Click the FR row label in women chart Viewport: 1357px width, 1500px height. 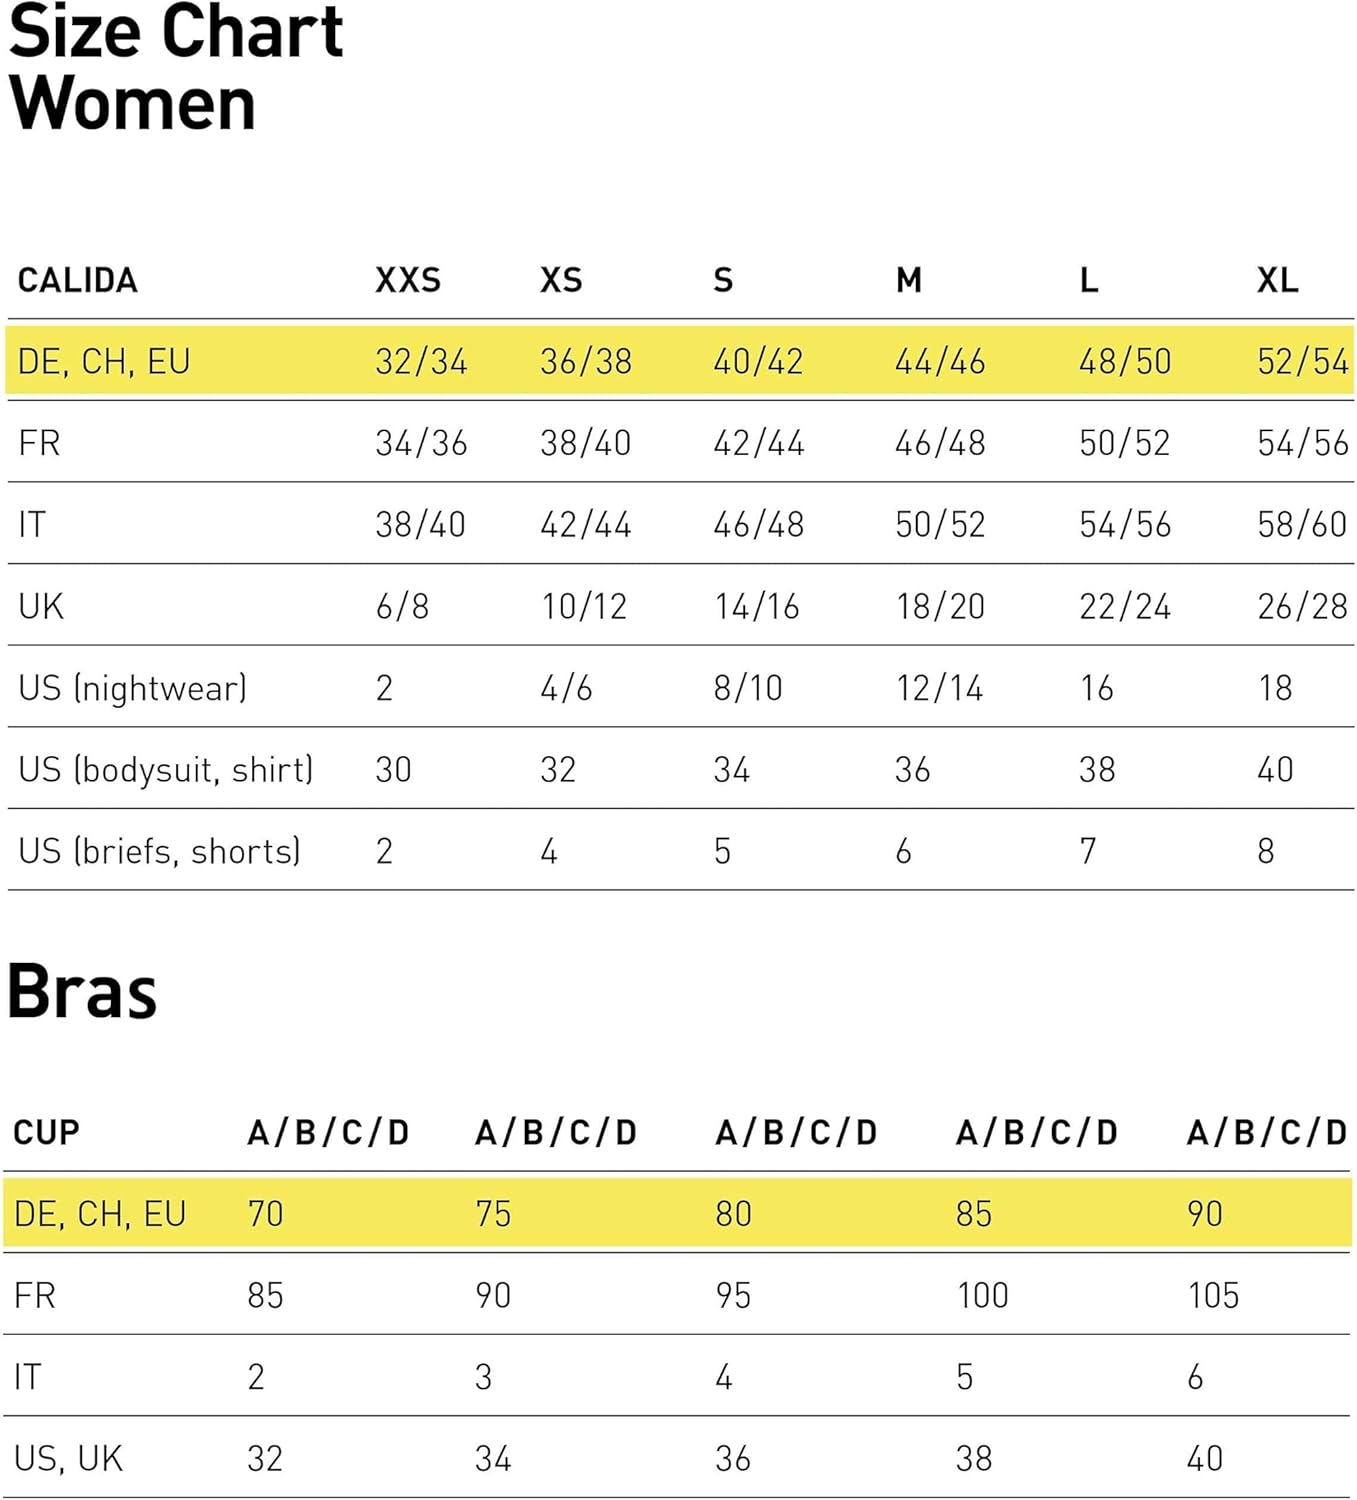pyautogui.click(x=39, y=442)
